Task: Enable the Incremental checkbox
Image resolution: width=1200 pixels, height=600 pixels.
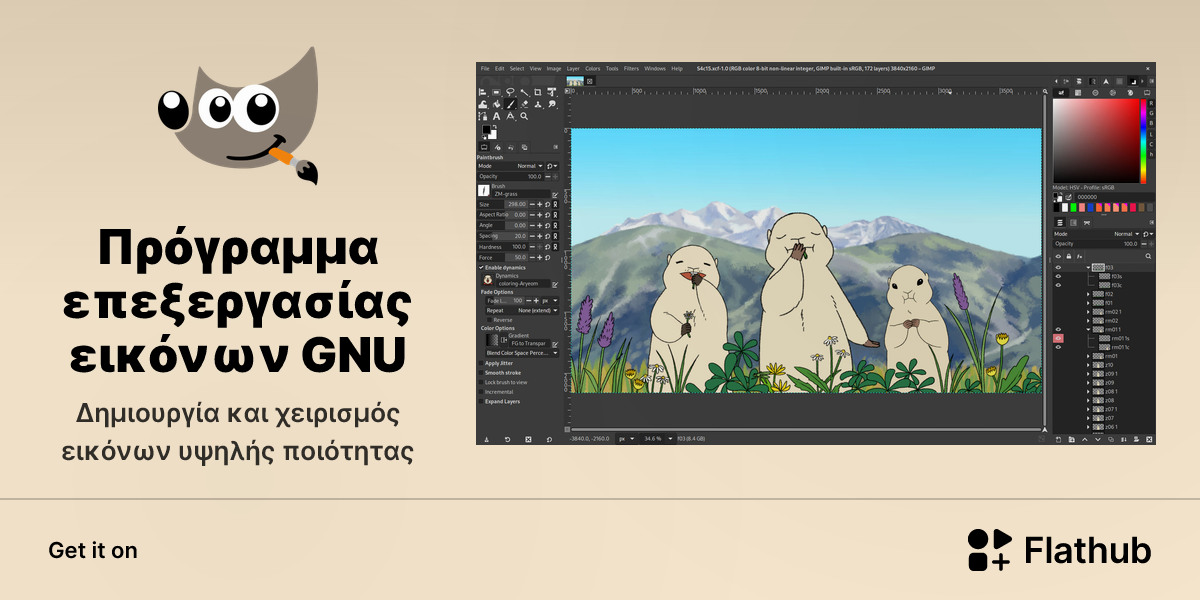Action: 481,392
